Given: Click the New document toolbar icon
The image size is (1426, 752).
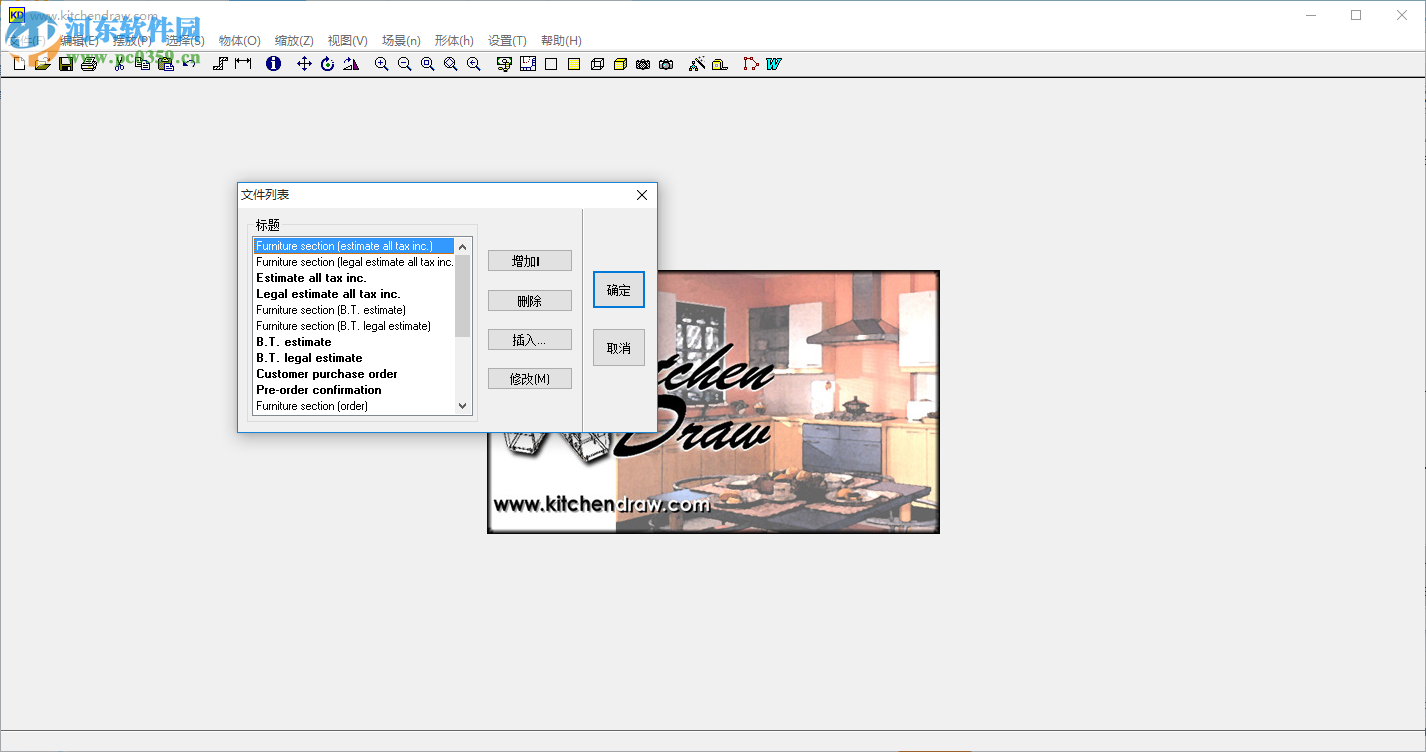Looking at the screenshot, I should point(19,64).
